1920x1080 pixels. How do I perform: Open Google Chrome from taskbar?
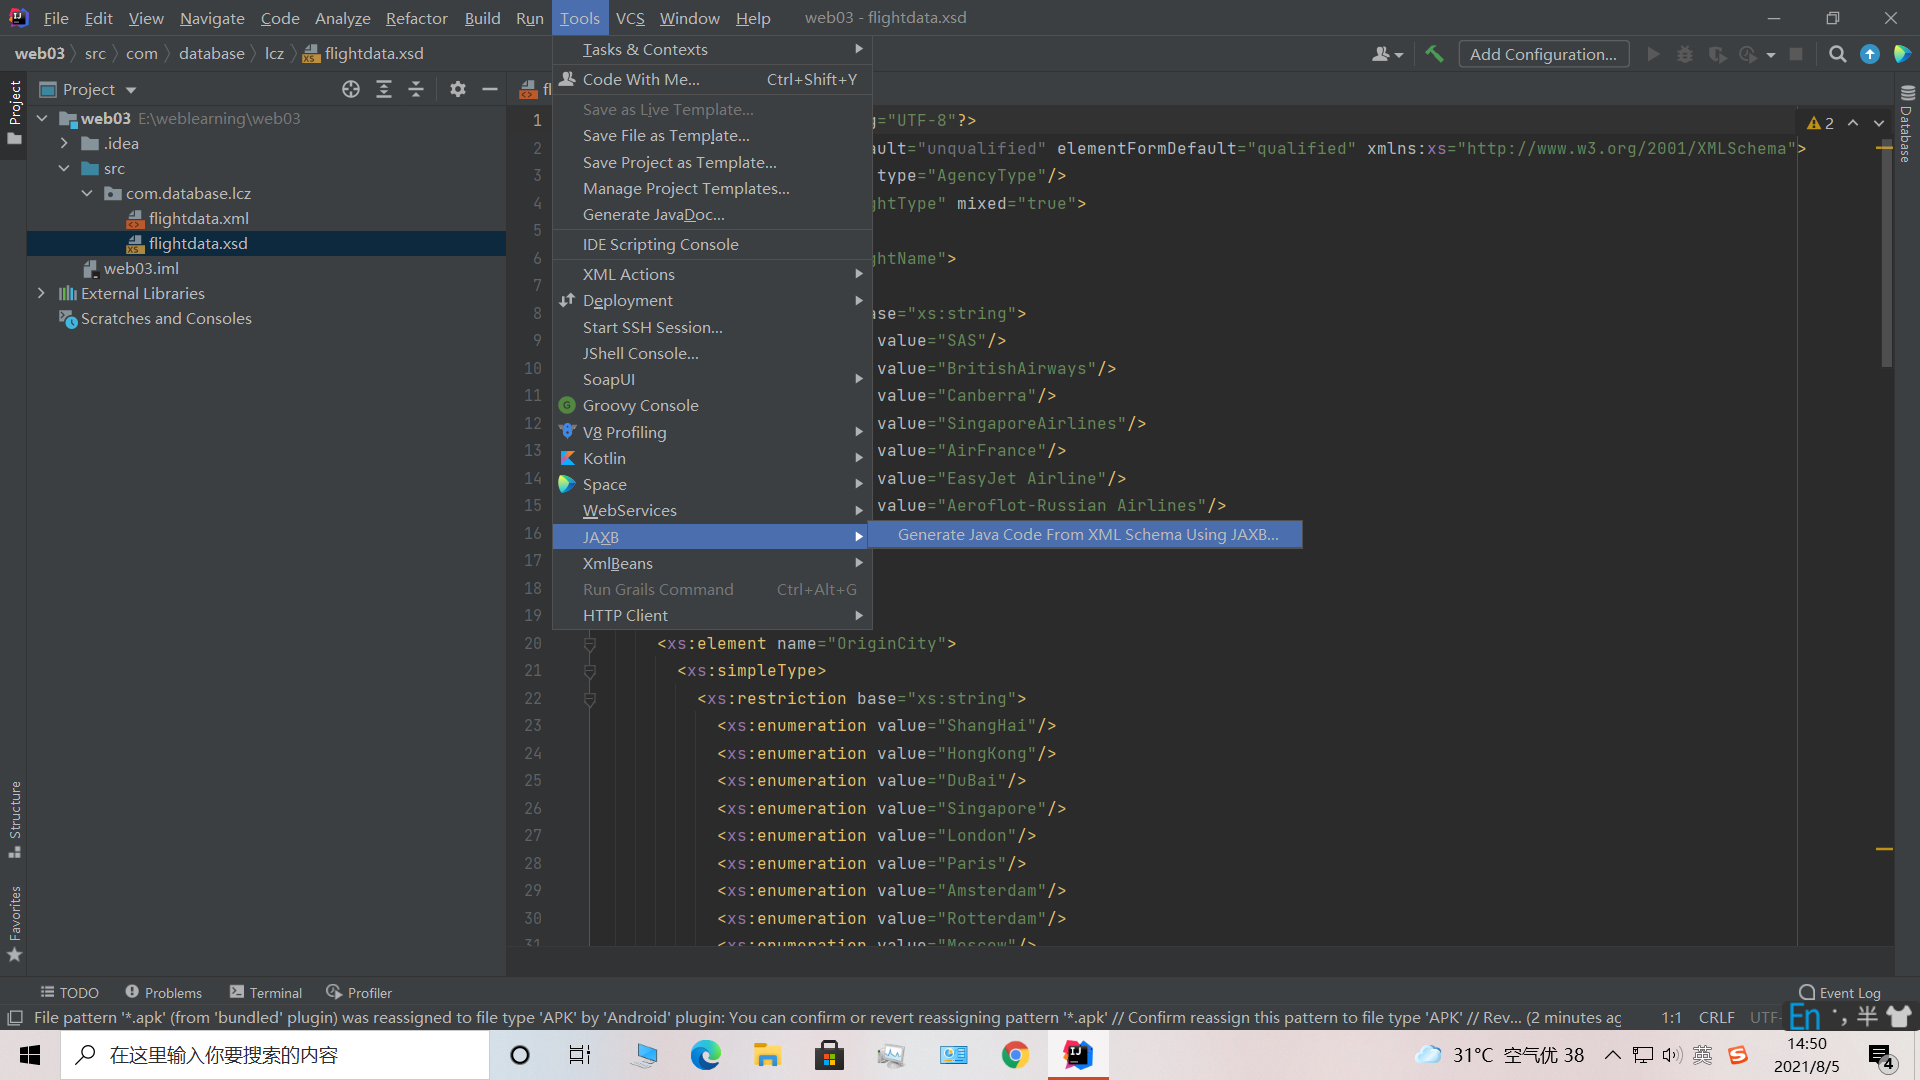1015,1055
